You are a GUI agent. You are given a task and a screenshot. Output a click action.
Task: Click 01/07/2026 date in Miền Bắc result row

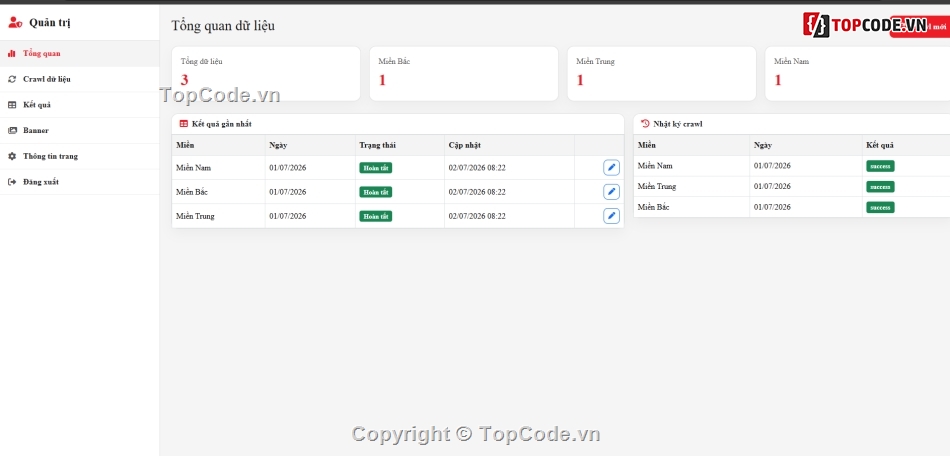pos(288,192)
